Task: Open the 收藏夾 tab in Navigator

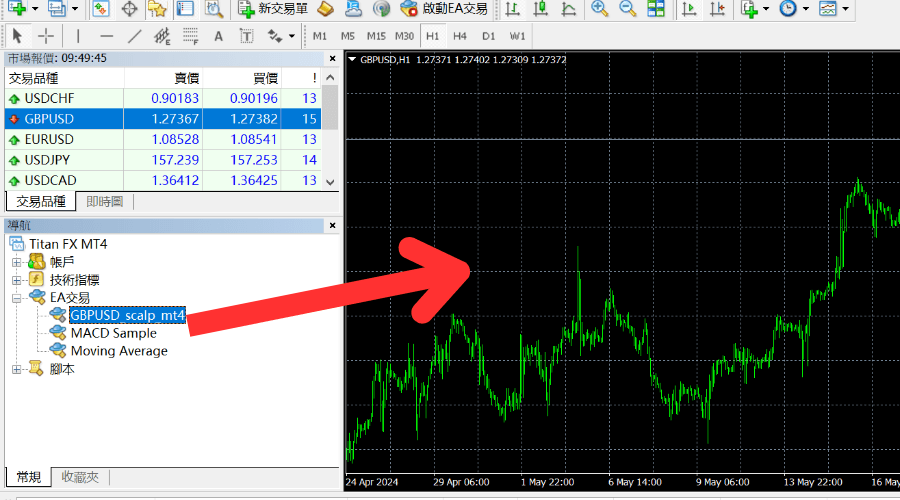Action: (x=80, y=477)
